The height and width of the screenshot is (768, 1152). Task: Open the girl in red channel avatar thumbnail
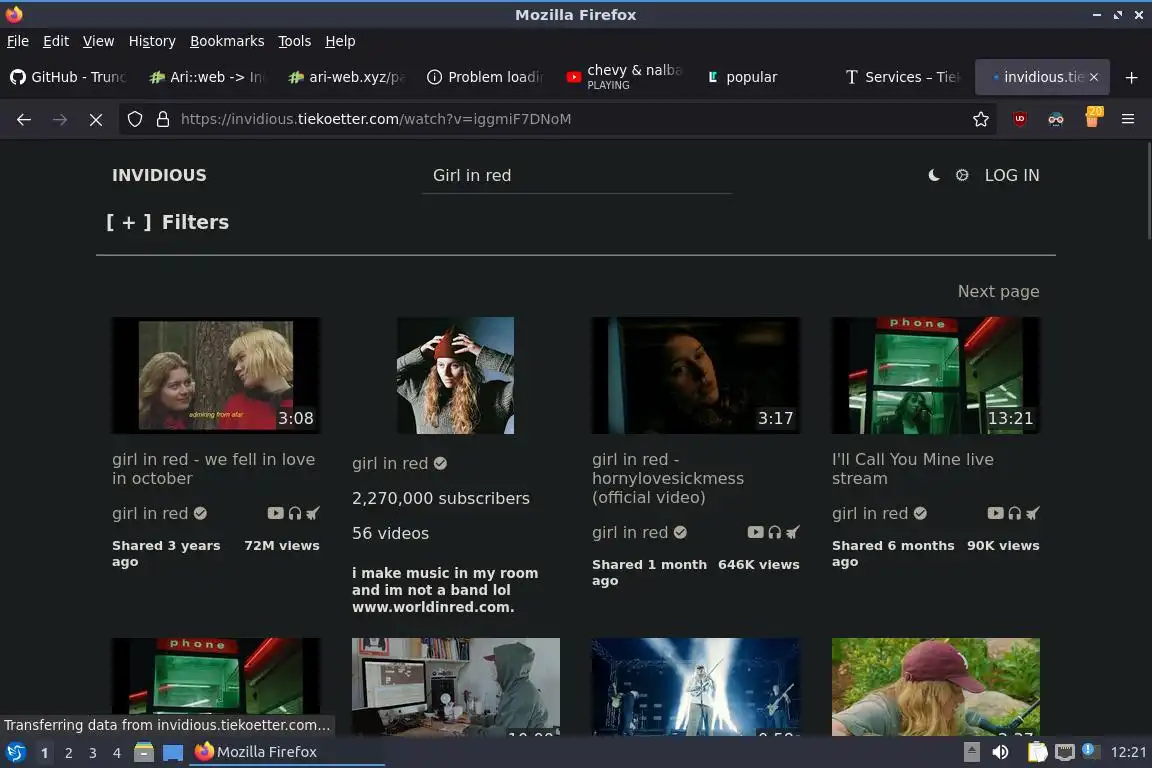click(x=456, y=376)
